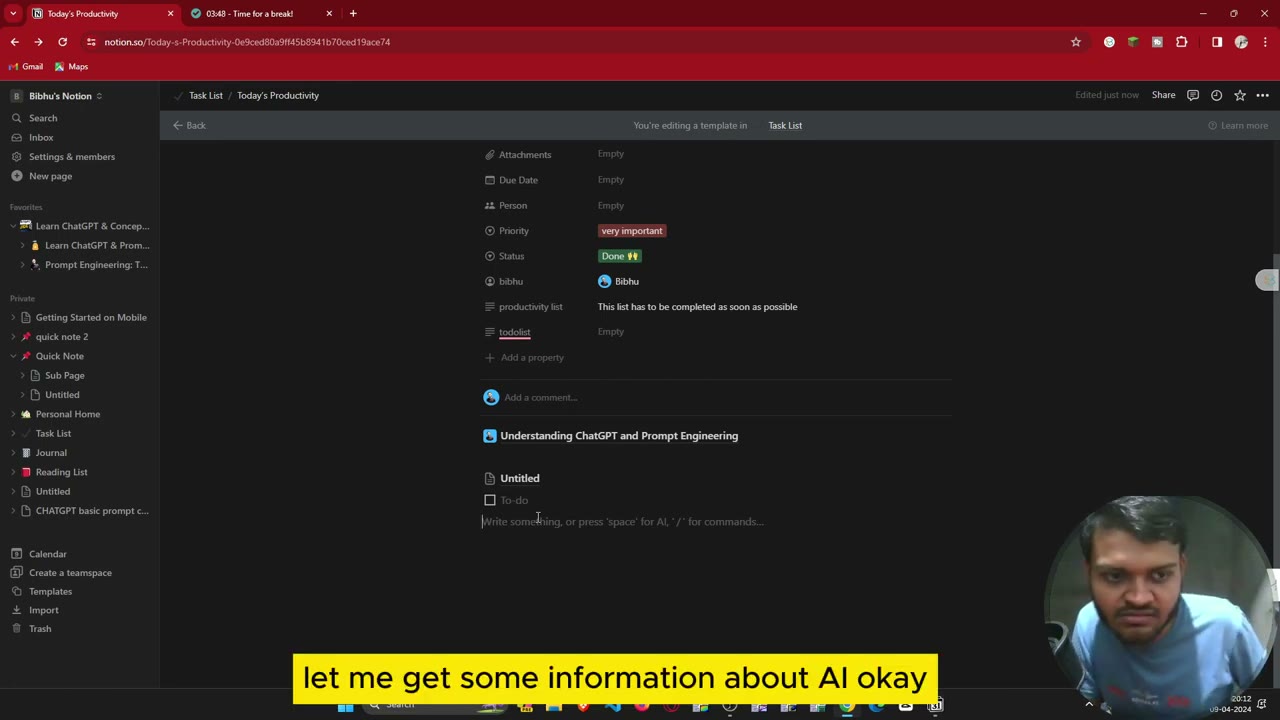This screenshot has height=720, width=1280.
Task: Bookmark this tab with the Chrome star
Action: pyautogui.click(x=1076, y=42)
